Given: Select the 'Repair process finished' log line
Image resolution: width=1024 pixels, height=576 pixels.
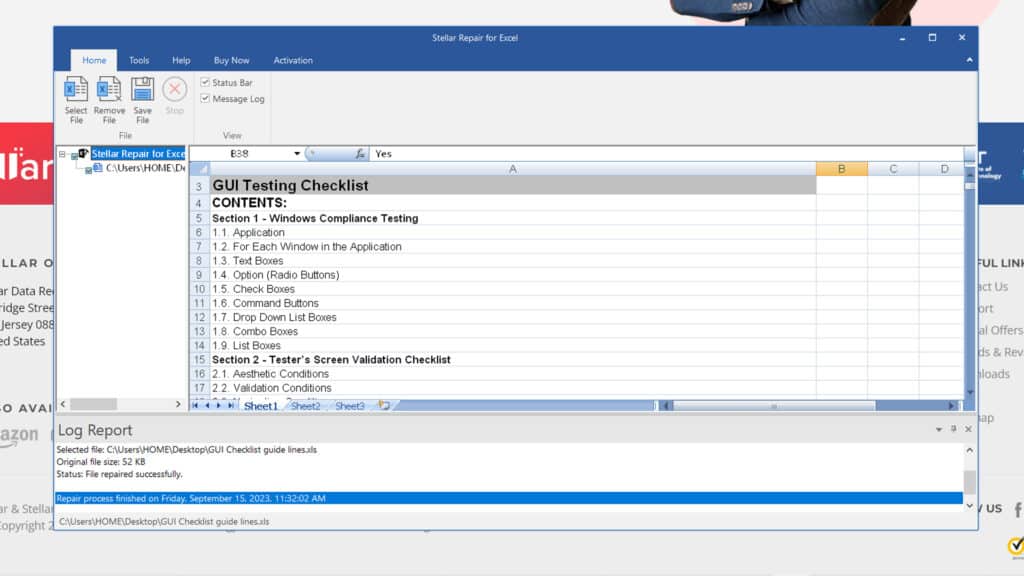Looking at the screenshot, I should [x=509, y=498].
